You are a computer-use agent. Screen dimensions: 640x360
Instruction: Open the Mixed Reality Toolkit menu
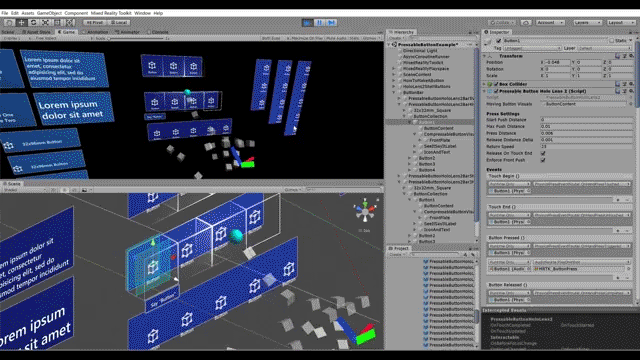point(111,13)
